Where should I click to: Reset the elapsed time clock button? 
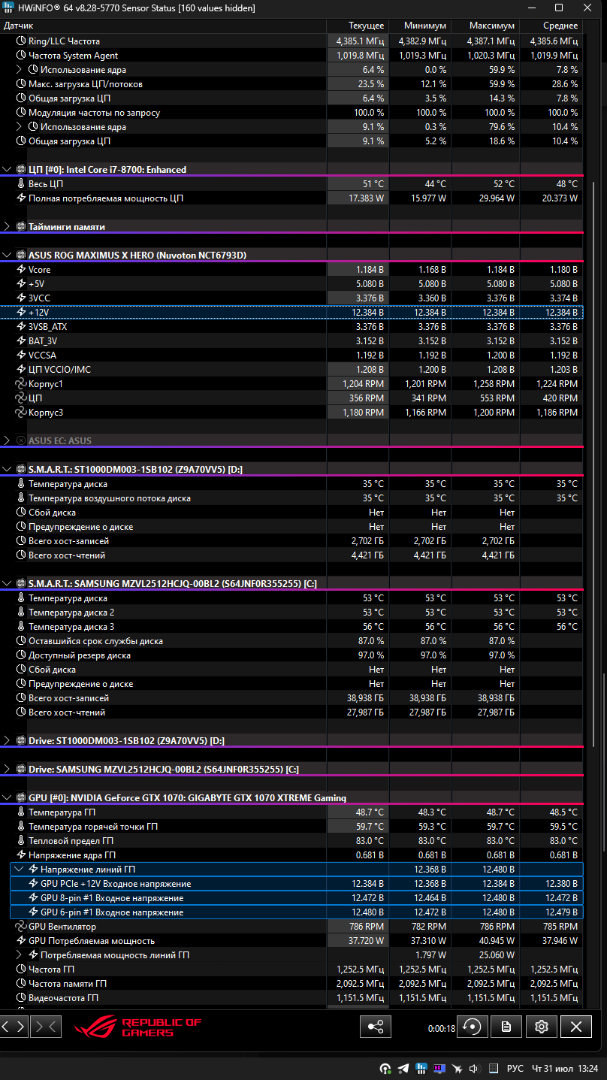[x=472, y=1027]
